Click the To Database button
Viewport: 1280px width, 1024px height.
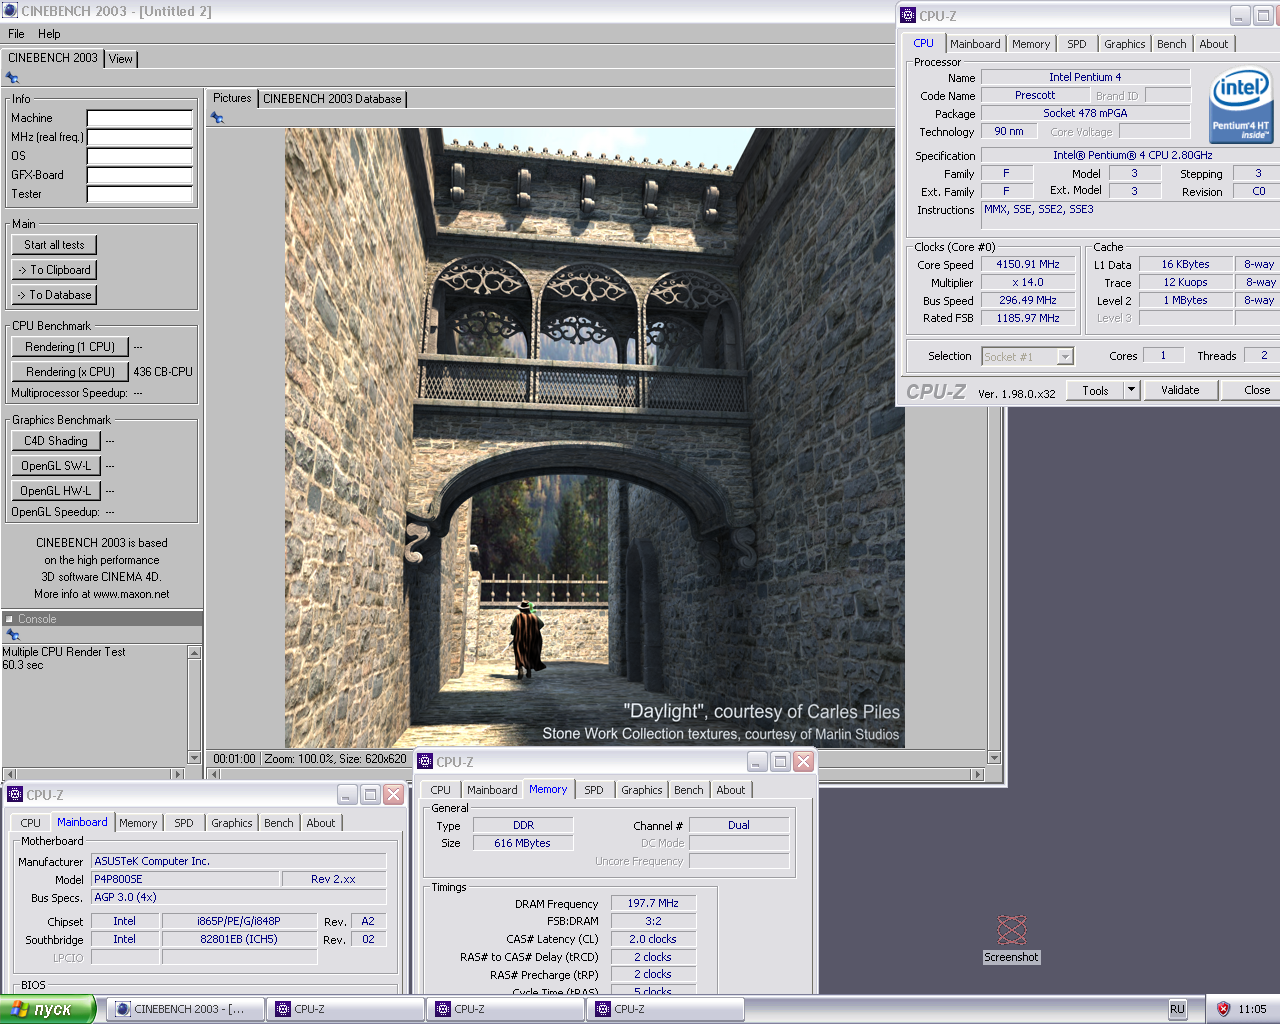pos(55,295)
